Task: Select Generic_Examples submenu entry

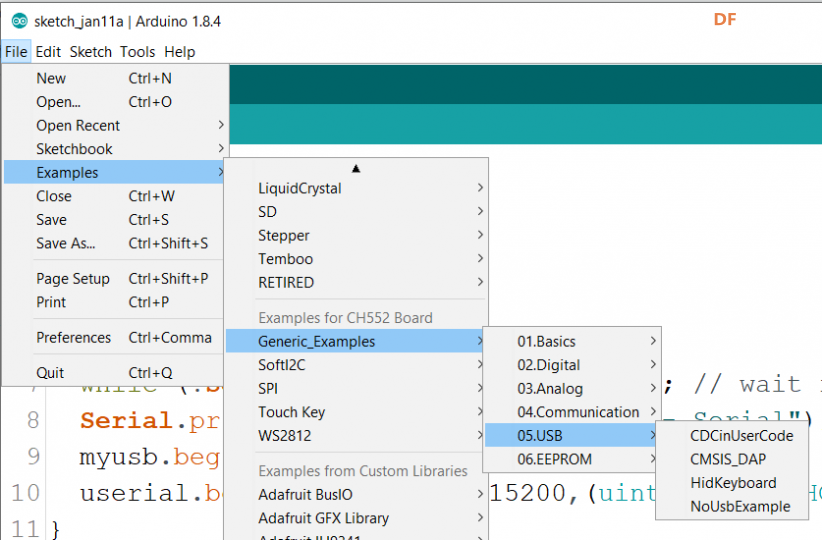Action: point(356,341)
